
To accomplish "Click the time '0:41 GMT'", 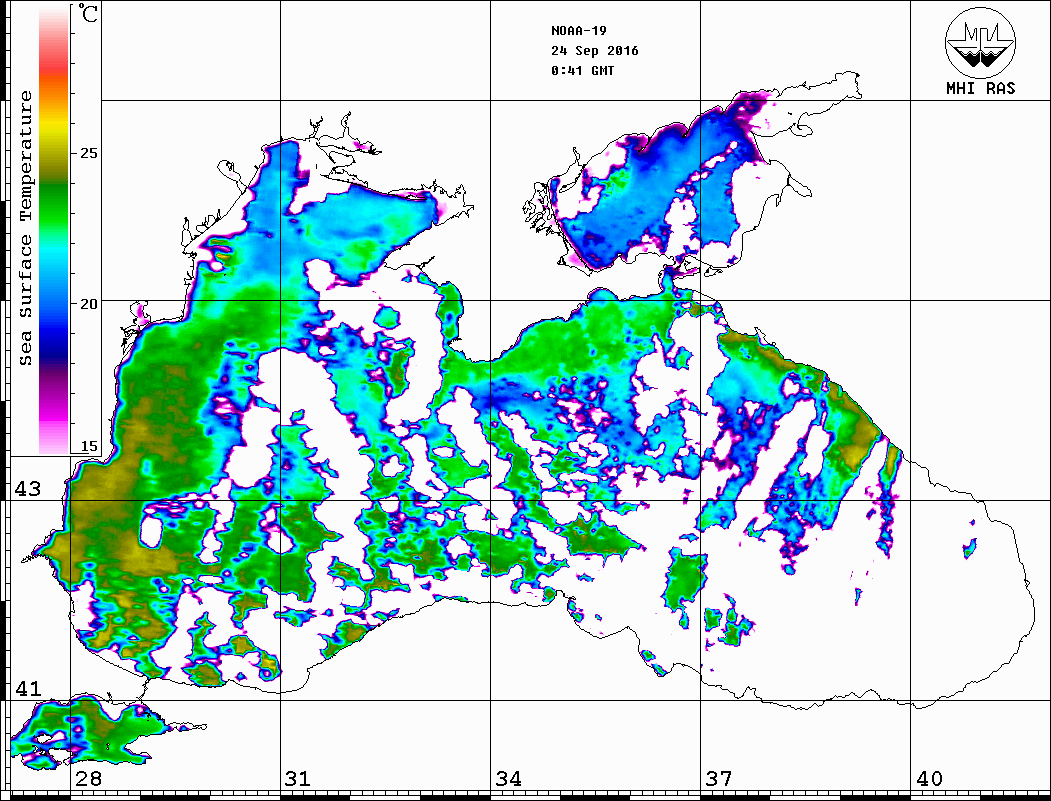I will pyautogui.click(x=582, y=70).
